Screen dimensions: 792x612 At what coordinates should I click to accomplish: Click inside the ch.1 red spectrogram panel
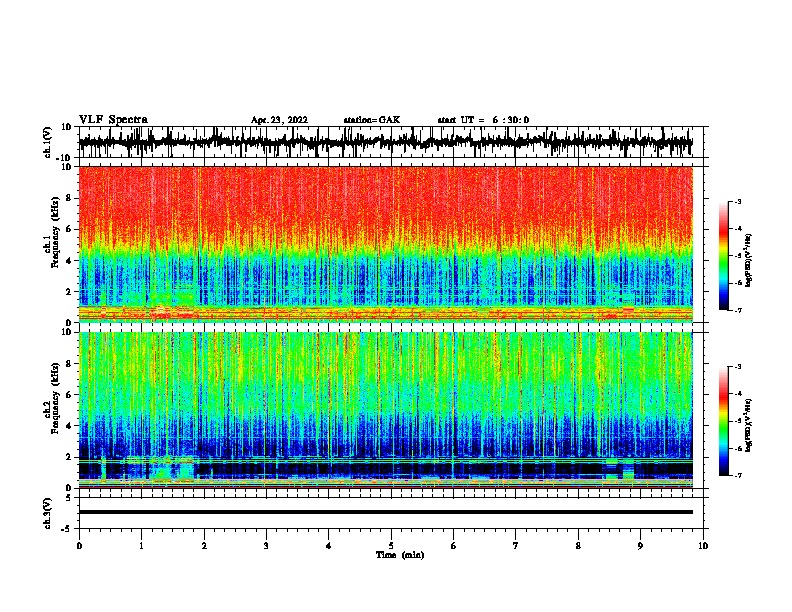(385, 244)
